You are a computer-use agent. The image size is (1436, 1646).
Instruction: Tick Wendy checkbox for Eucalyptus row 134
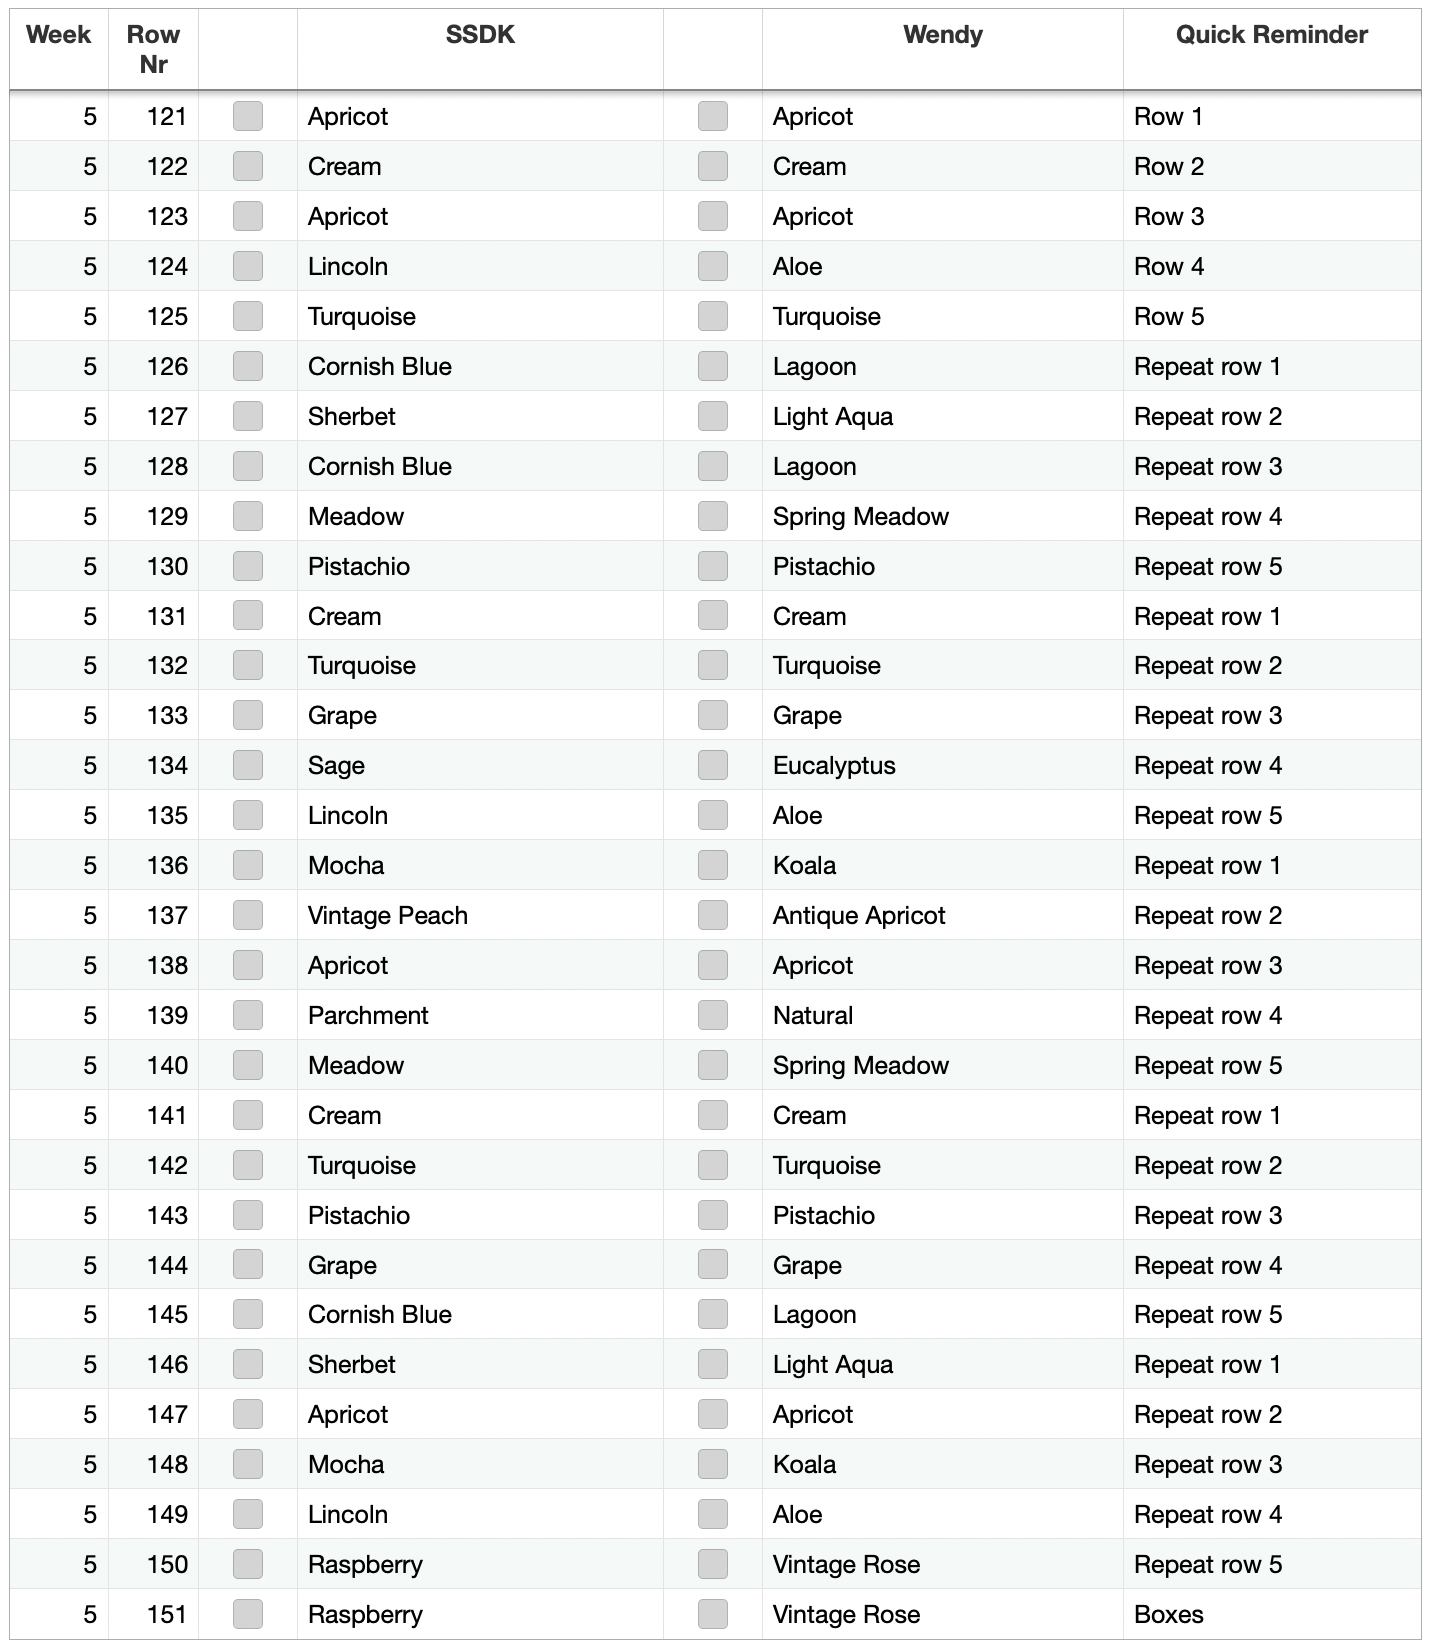point(713,765)
